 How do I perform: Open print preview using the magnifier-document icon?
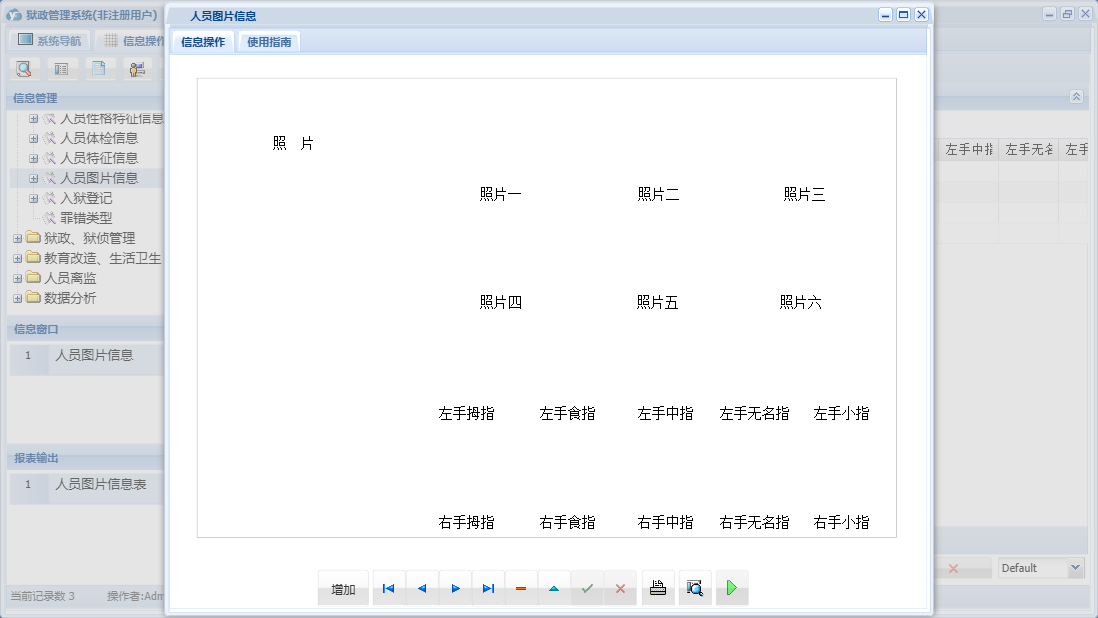point(694,588)
